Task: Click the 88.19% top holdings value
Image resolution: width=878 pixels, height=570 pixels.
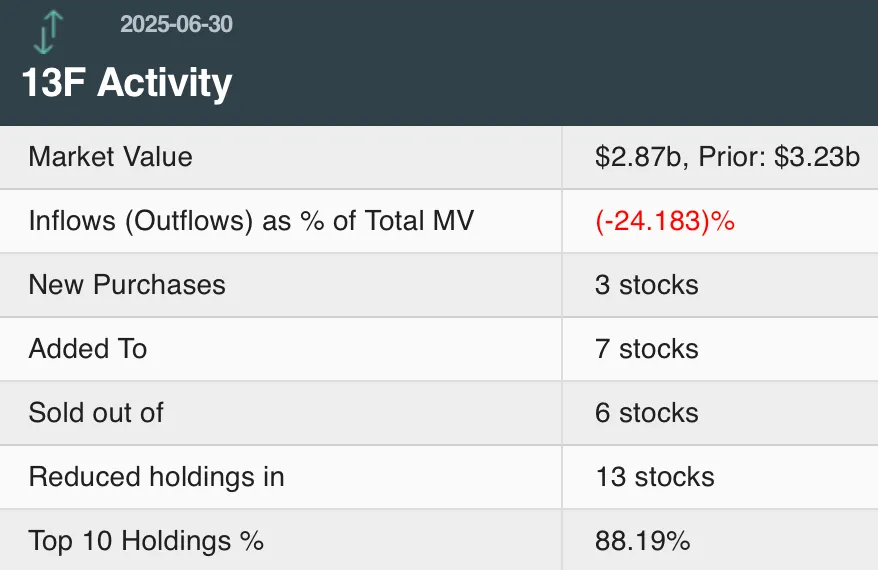Action: [x=642, y=541]
